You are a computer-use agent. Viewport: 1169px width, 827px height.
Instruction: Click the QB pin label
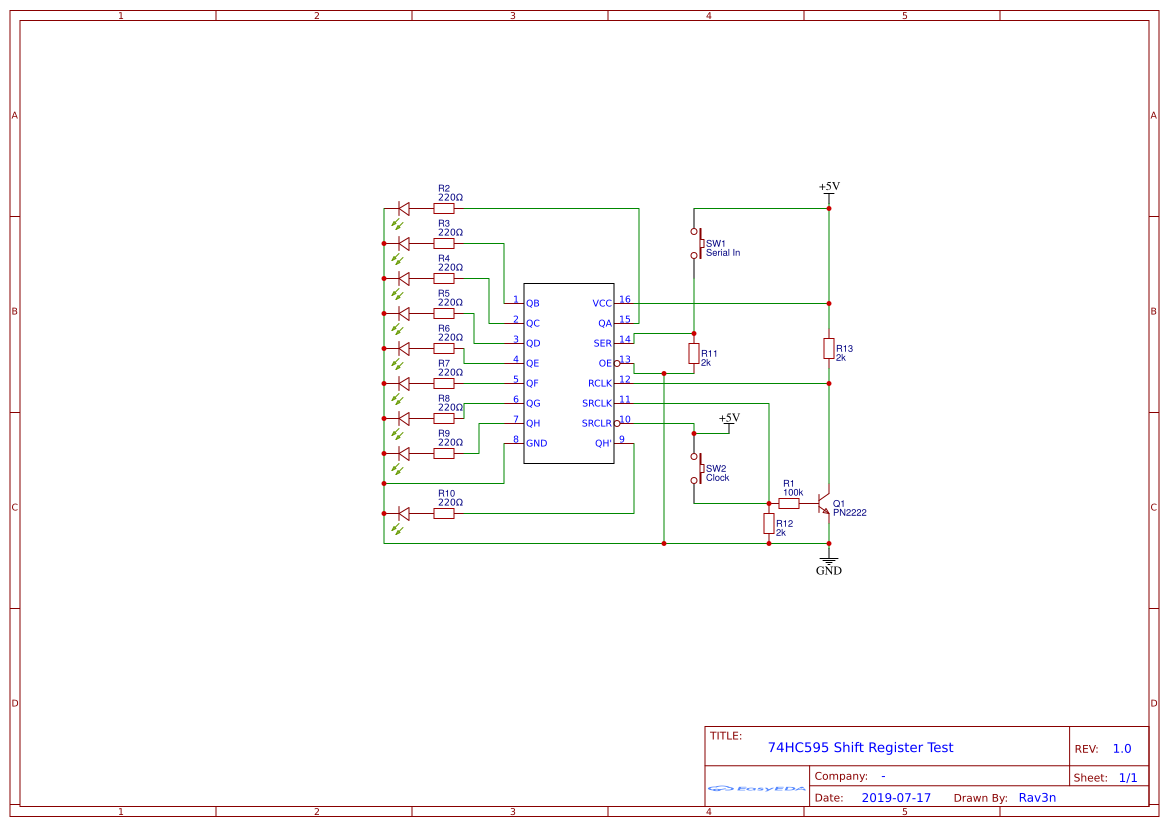(532, 304)
